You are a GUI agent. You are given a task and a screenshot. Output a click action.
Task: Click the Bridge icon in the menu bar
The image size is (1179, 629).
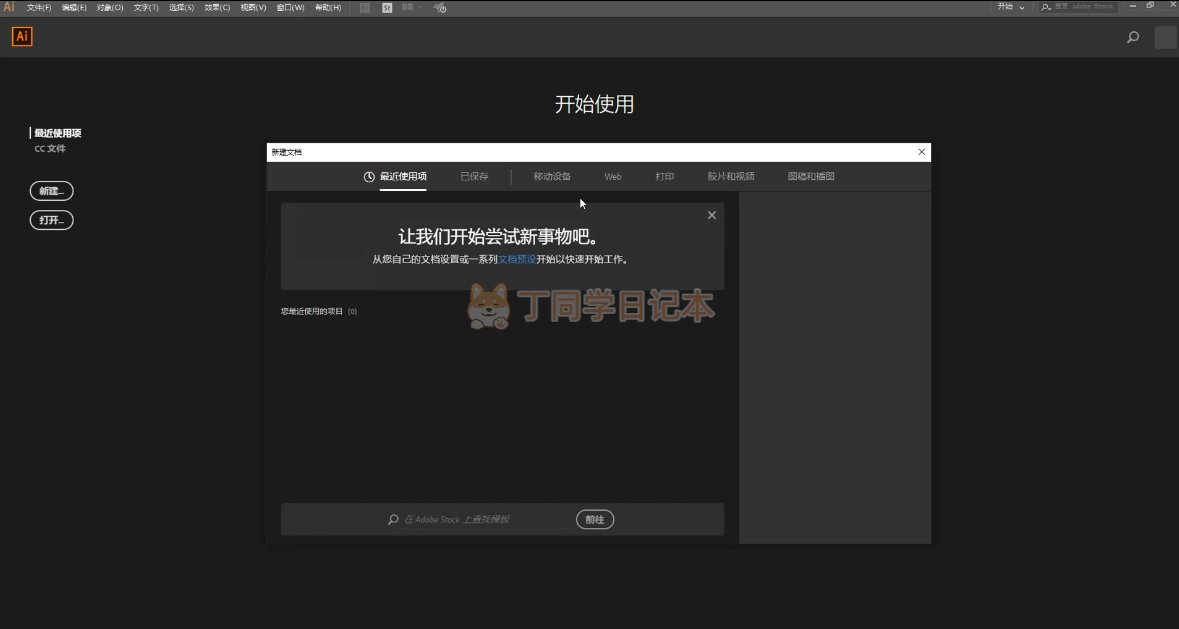[364, 7]
